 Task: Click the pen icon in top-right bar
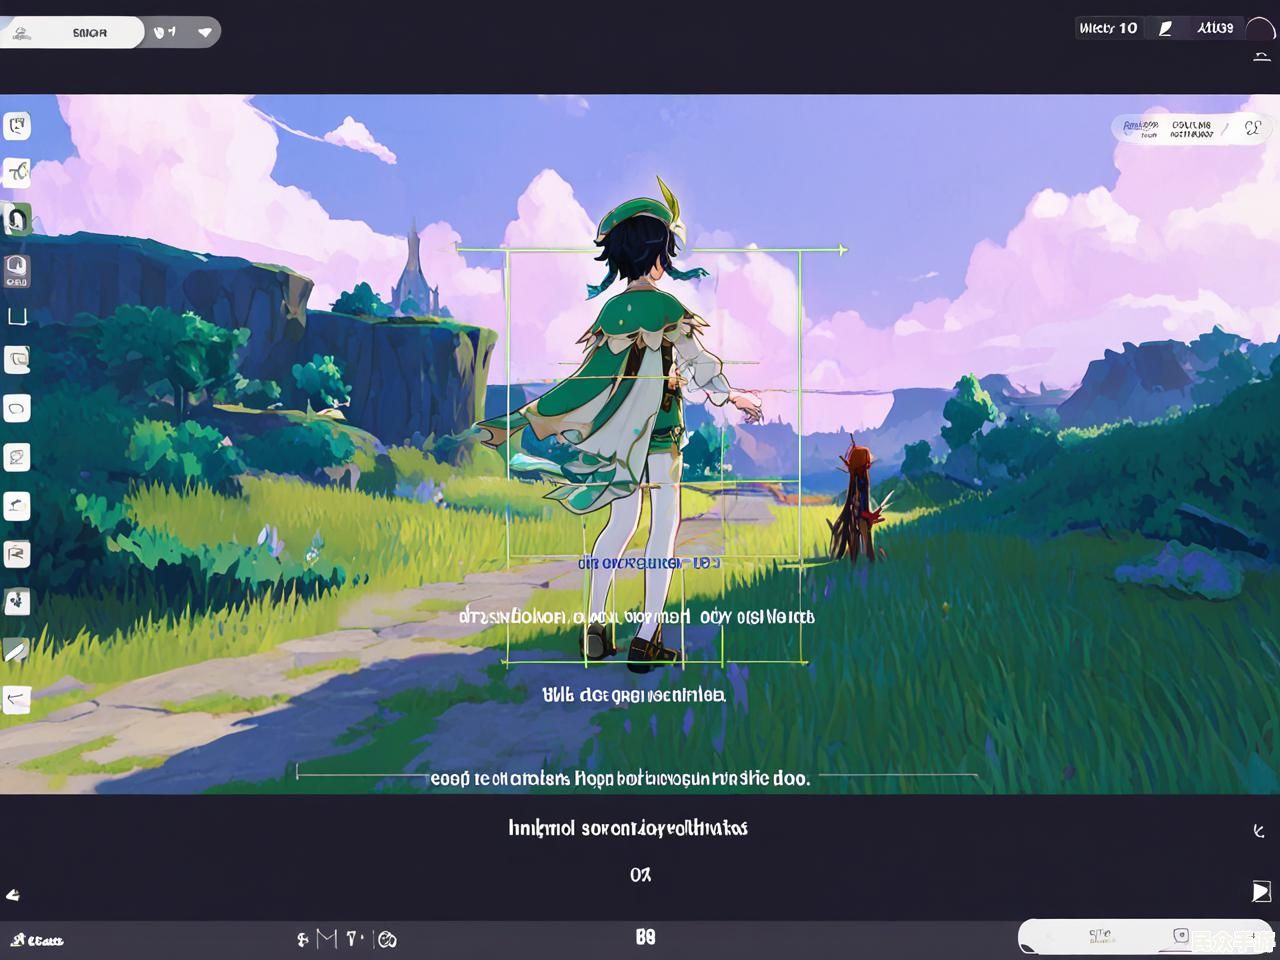pos(1165,29)
